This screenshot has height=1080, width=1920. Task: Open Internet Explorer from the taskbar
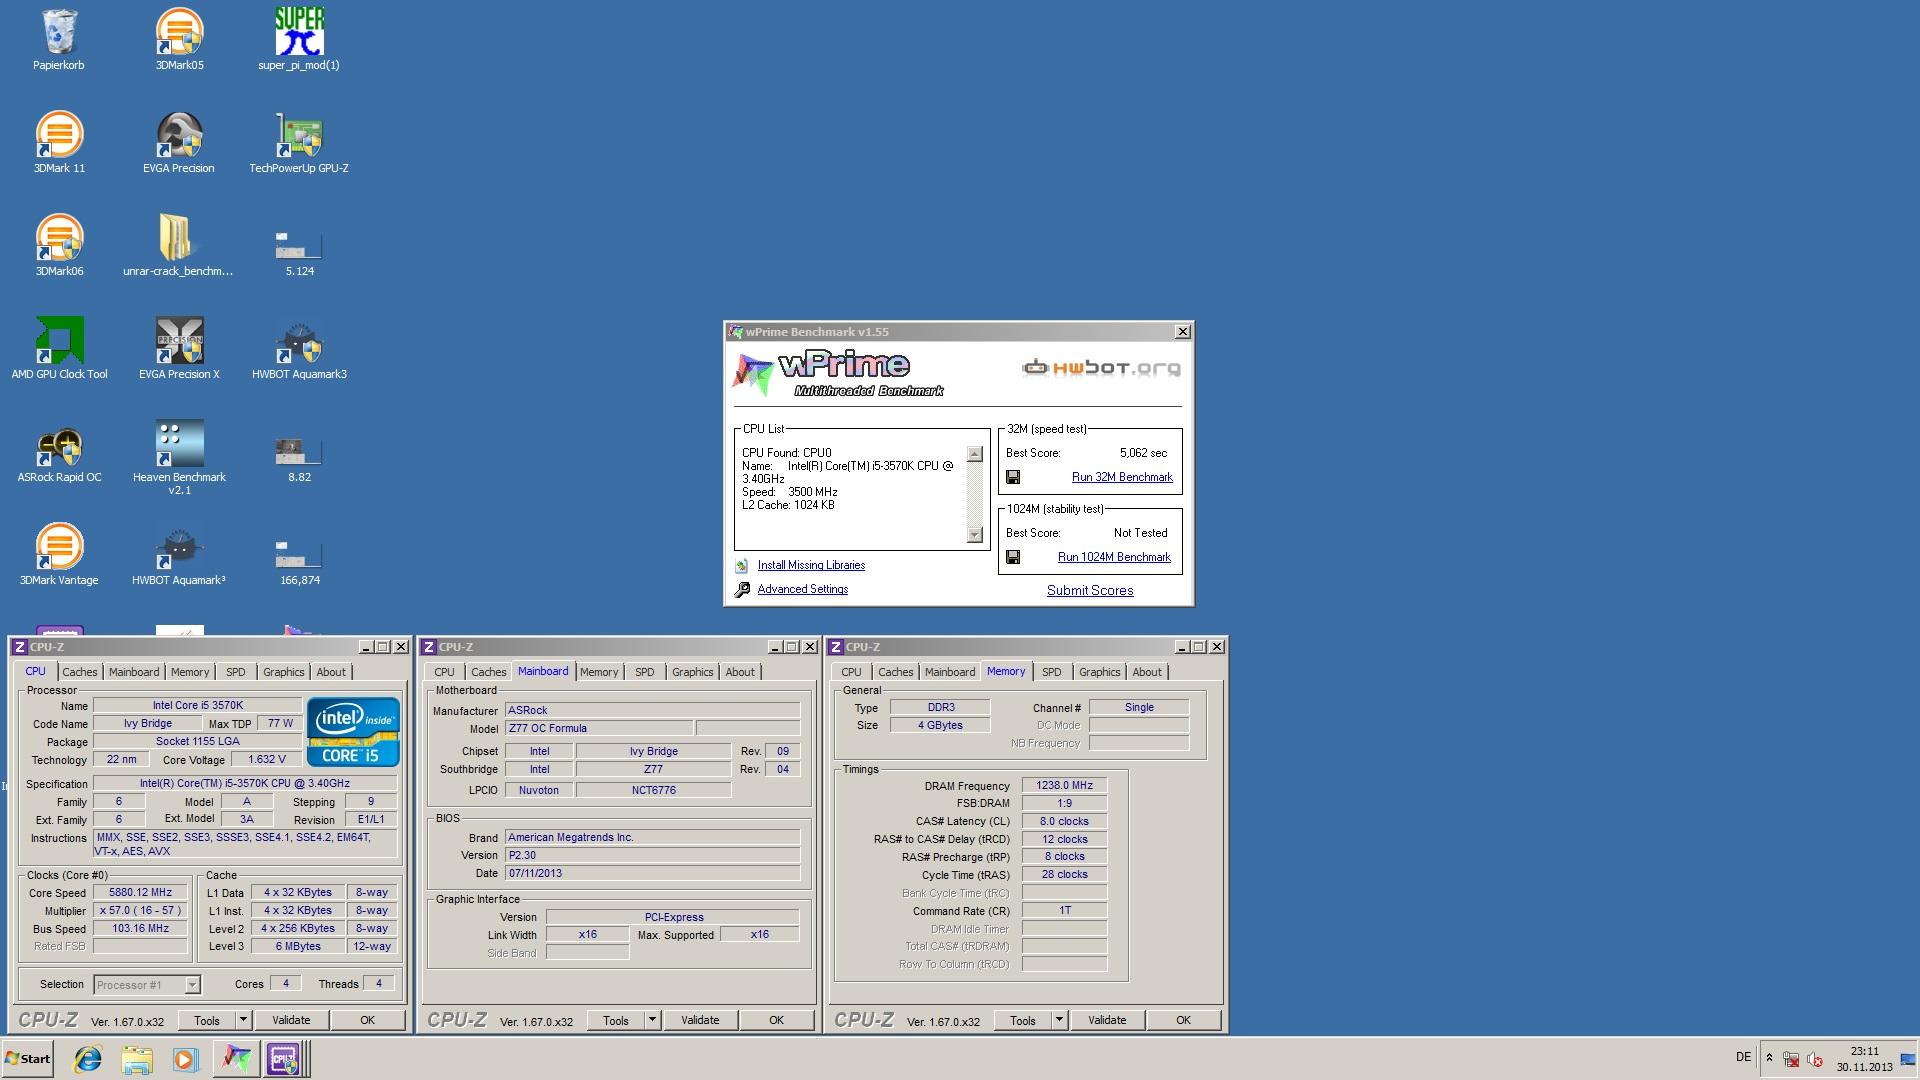click(88, 1059)
